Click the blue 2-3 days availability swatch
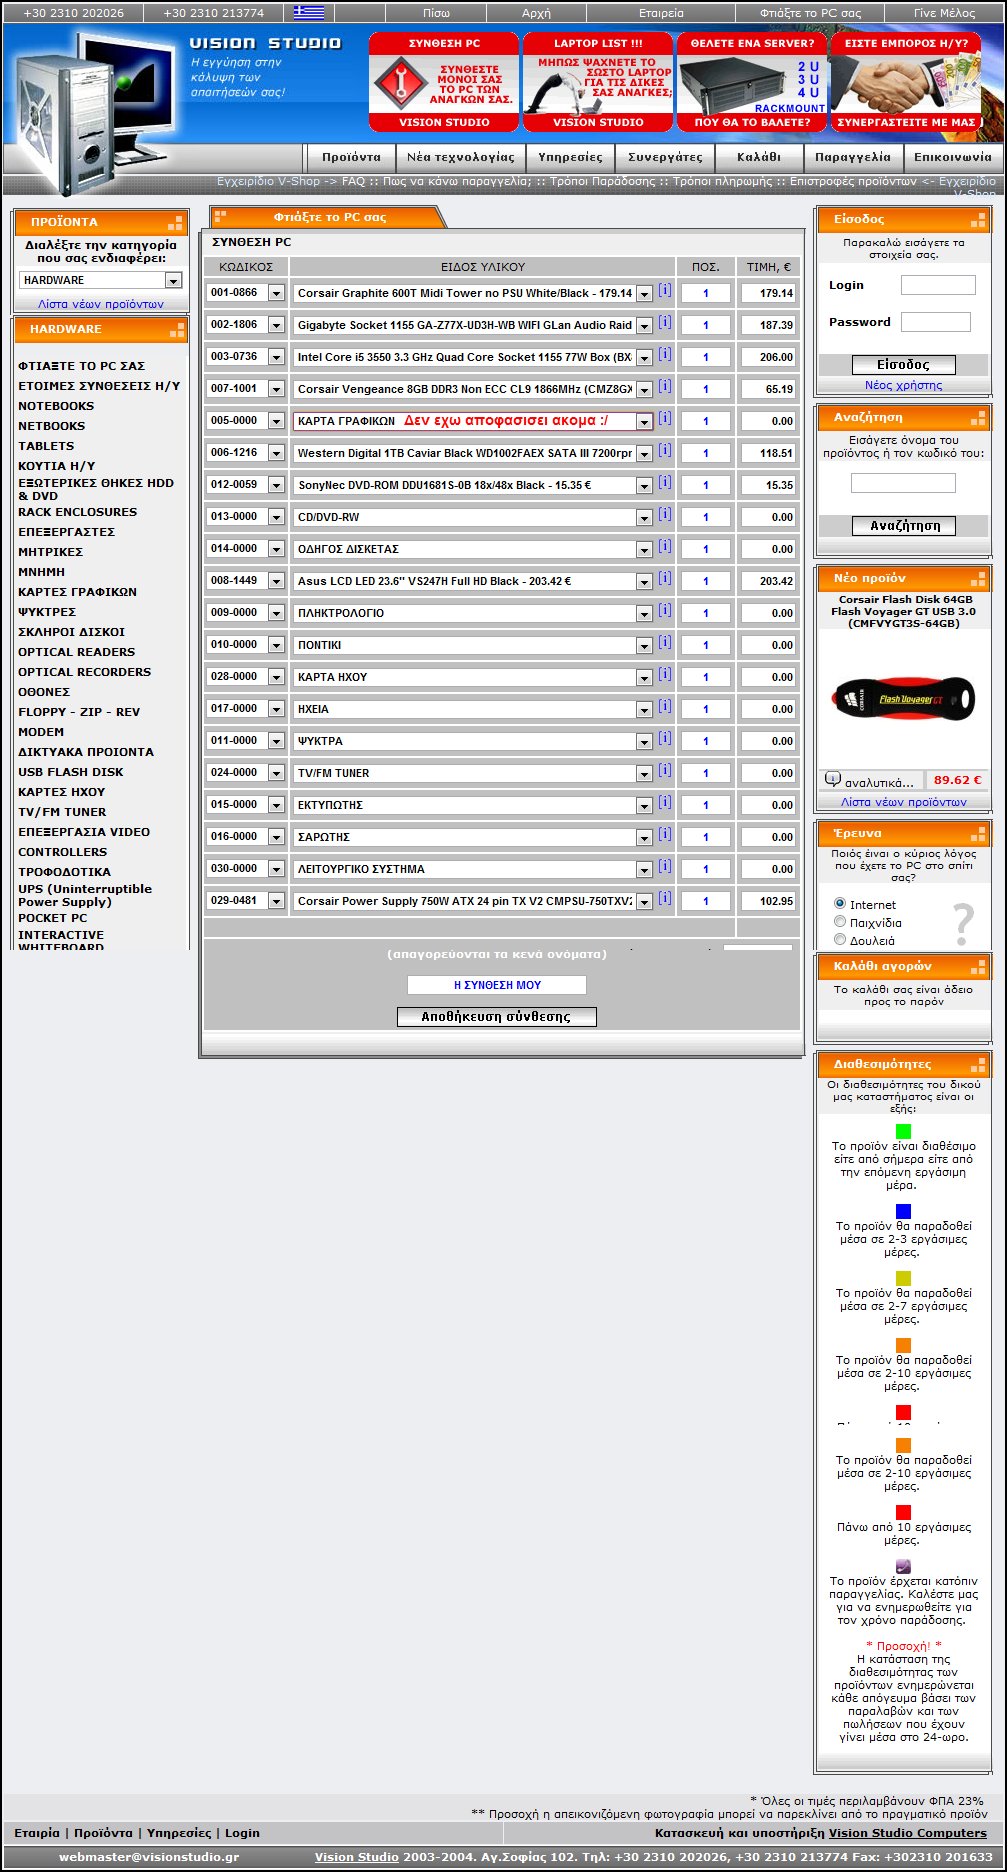 [903, 1211]
